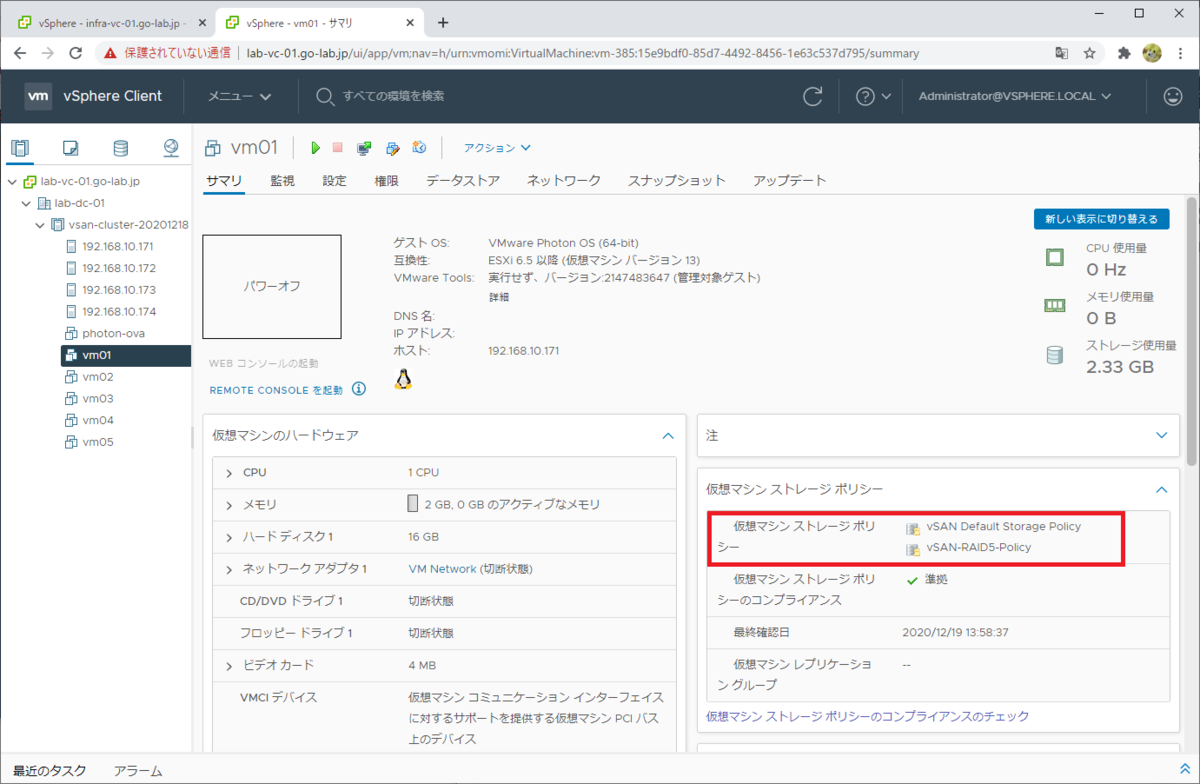The height and width of the screenshot is (784, 1200).
Task: Switch to the スナップショット tab
Action: click(677, 180)
